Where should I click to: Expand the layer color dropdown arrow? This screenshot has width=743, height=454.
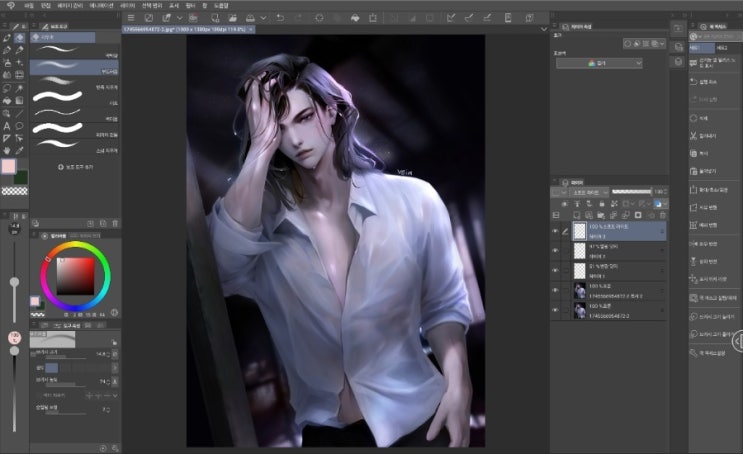(663, 204)
